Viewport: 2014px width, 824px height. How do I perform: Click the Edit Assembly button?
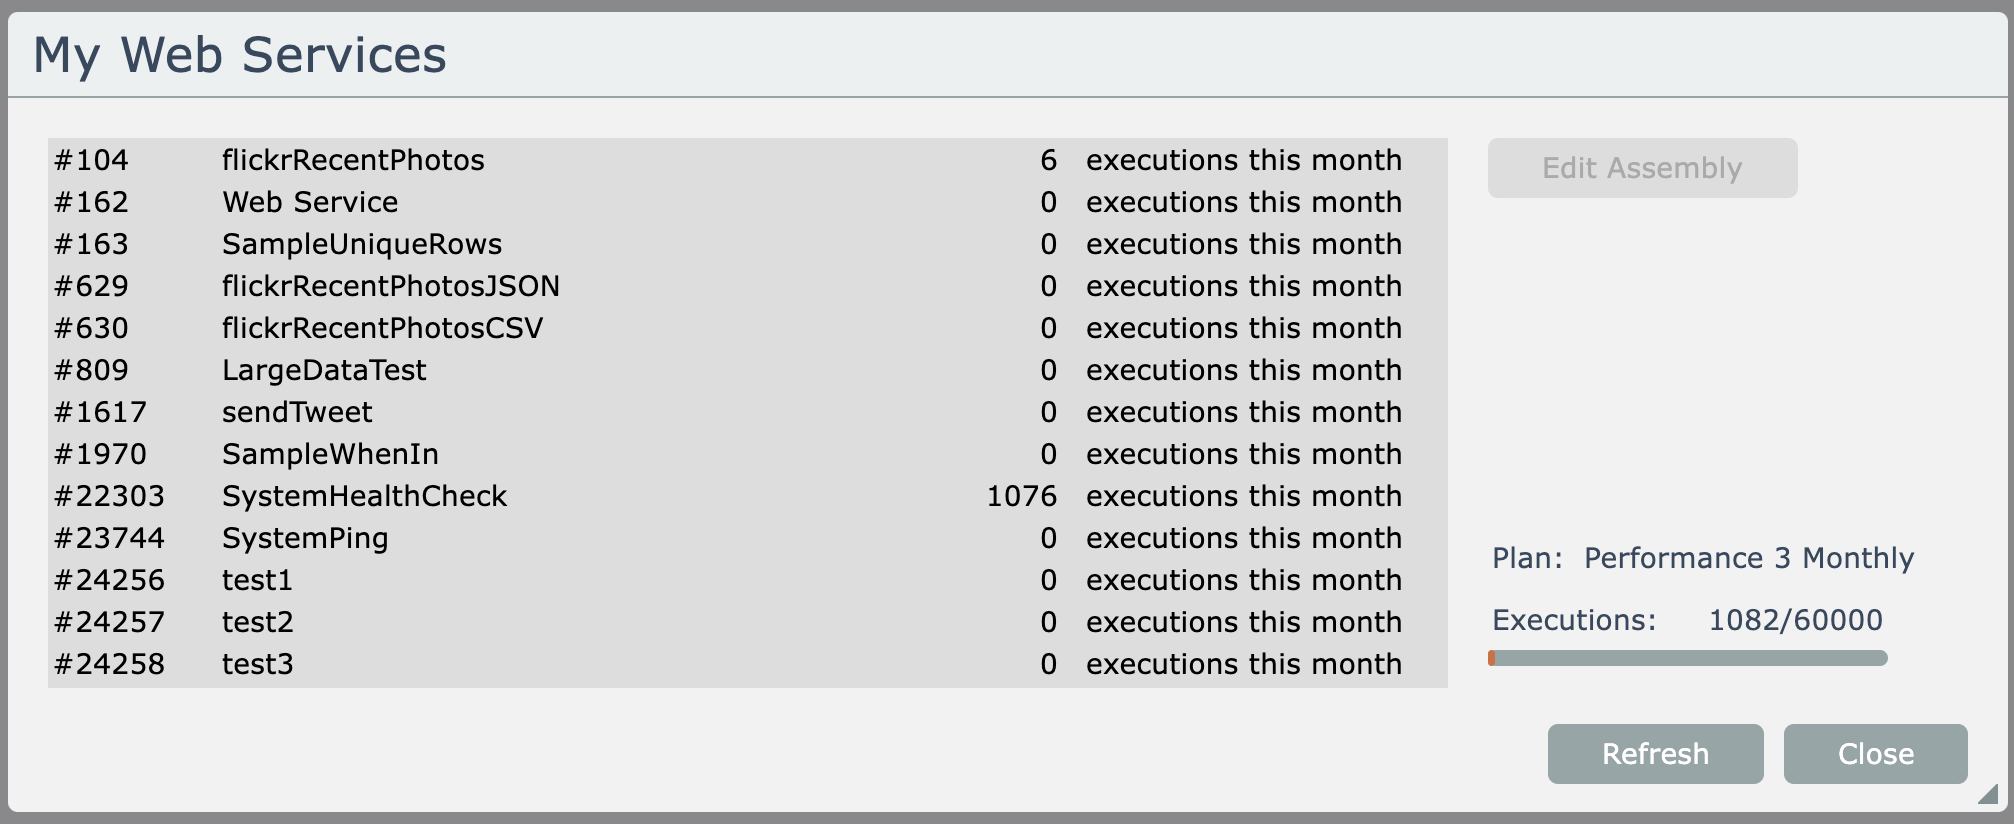tap(1642, 168)
